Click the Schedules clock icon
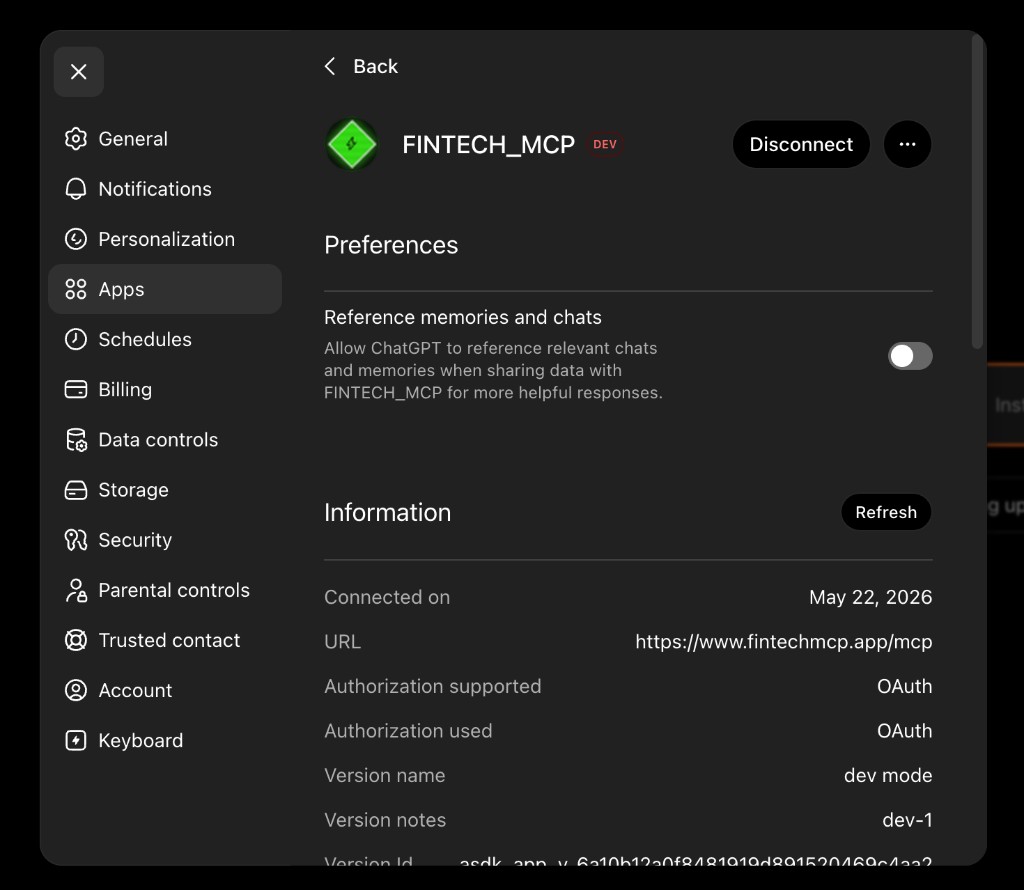The image size is (1024, 890). click(x=76, y=339)
